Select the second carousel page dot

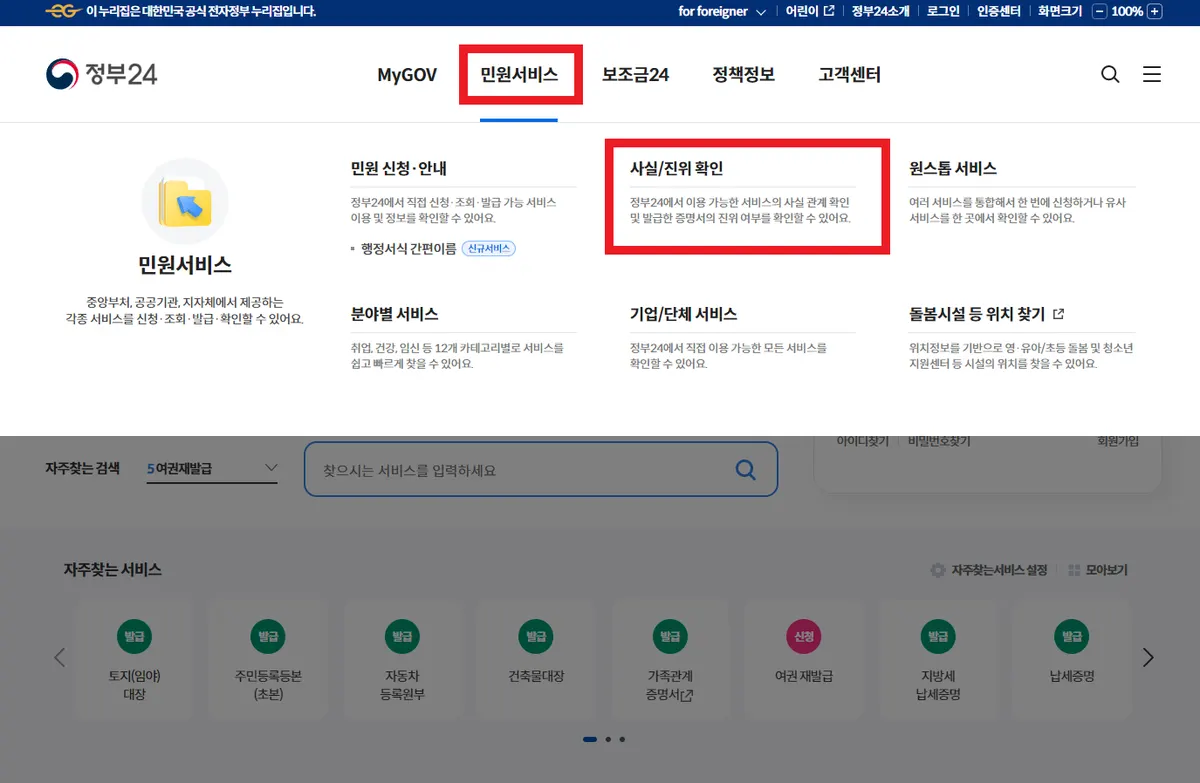tap(608, 740)
